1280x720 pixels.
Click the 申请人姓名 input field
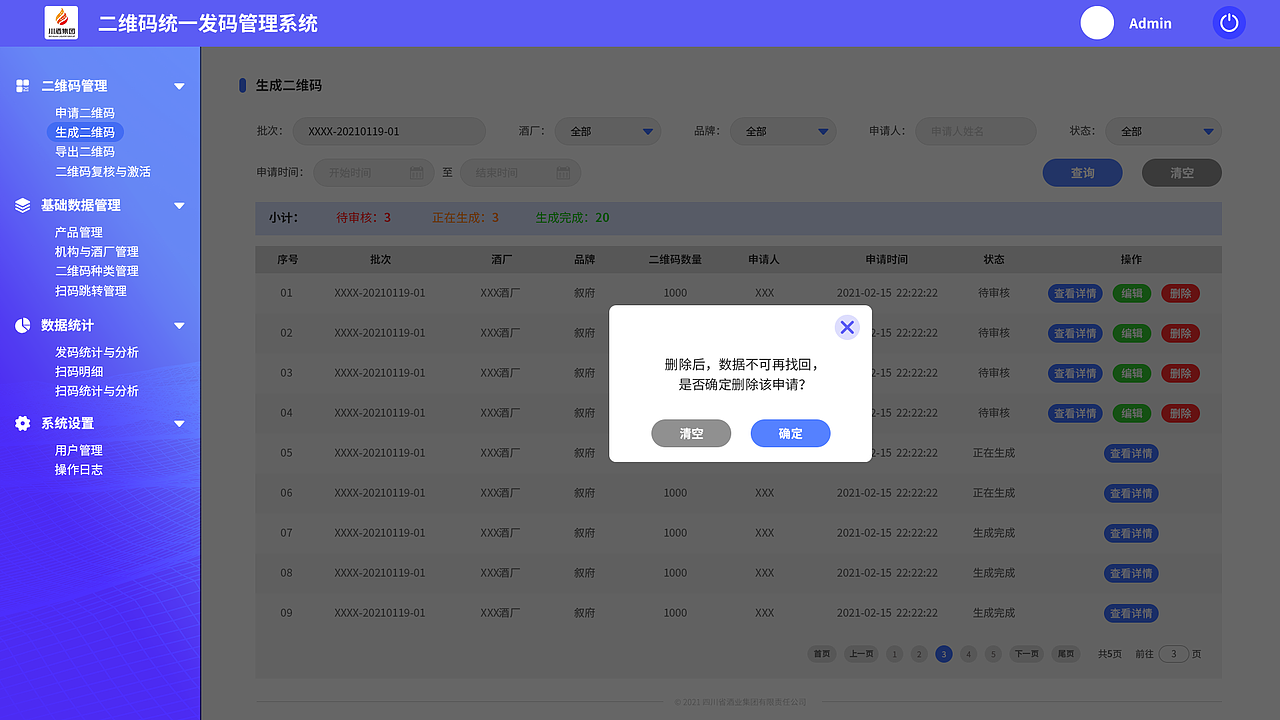coord(975,131)
